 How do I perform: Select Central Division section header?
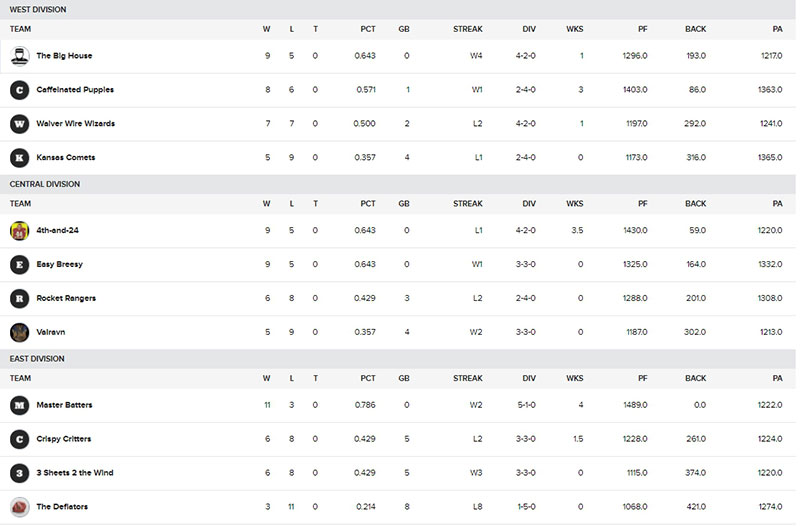398,184
